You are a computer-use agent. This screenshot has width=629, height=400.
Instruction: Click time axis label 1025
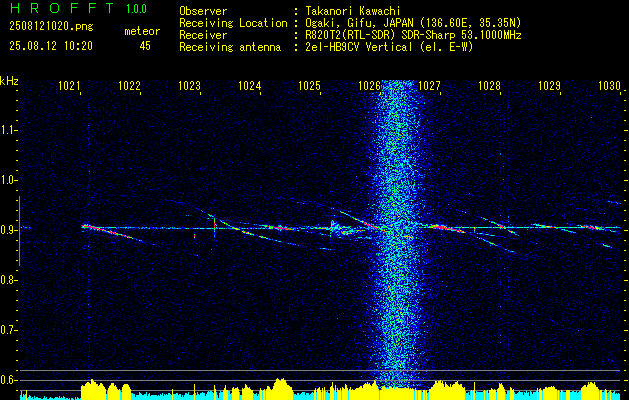tap(310, 85)
